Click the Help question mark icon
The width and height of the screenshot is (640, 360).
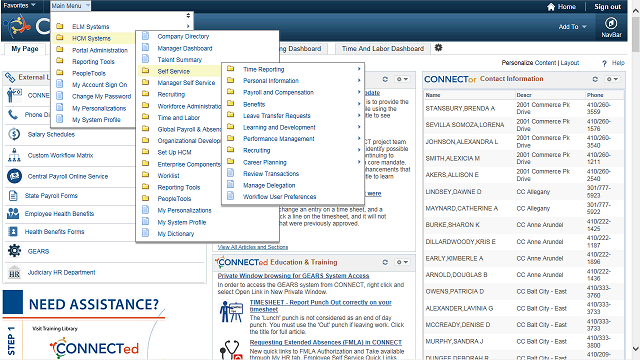tap(604, 63)
